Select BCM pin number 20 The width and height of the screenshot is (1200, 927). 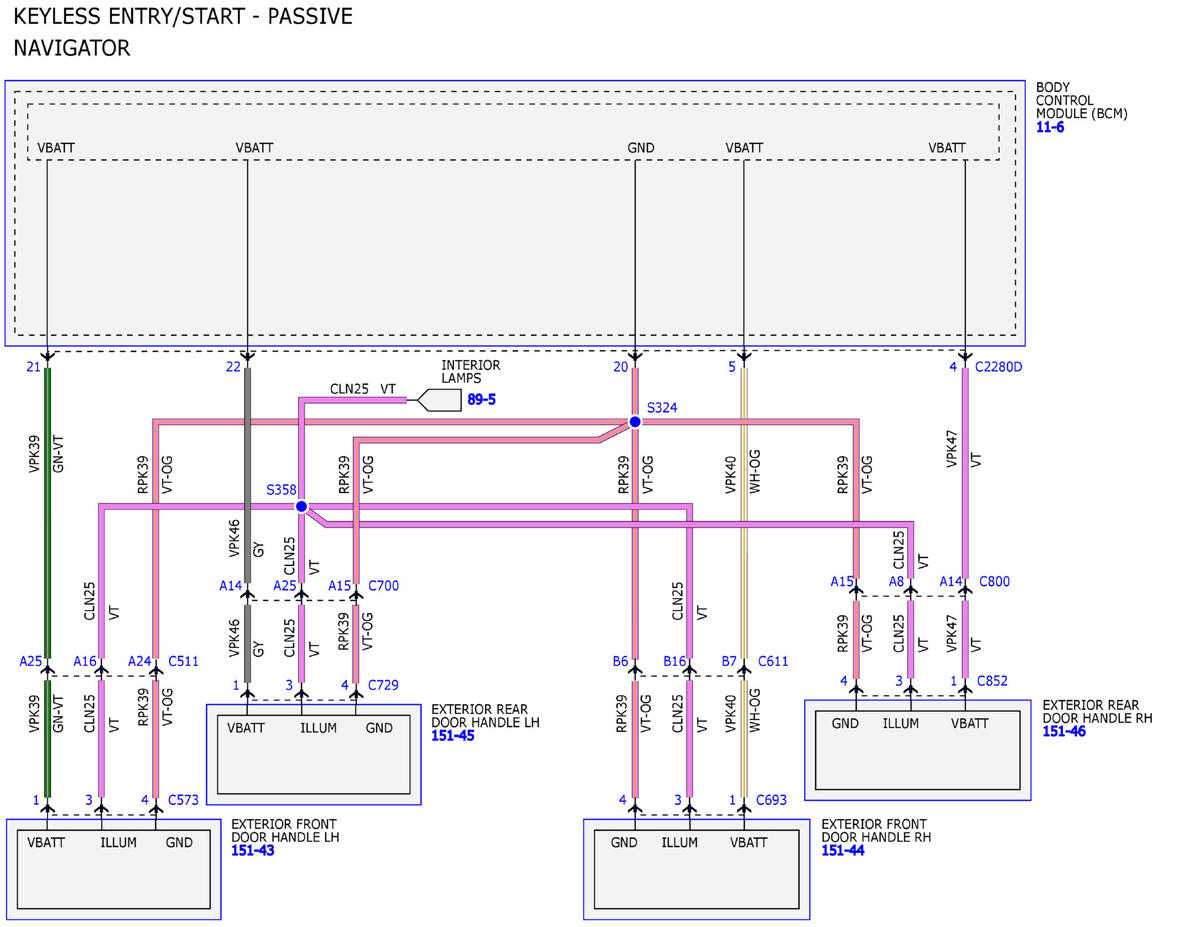pyautogui.click(x=620, y=367)
